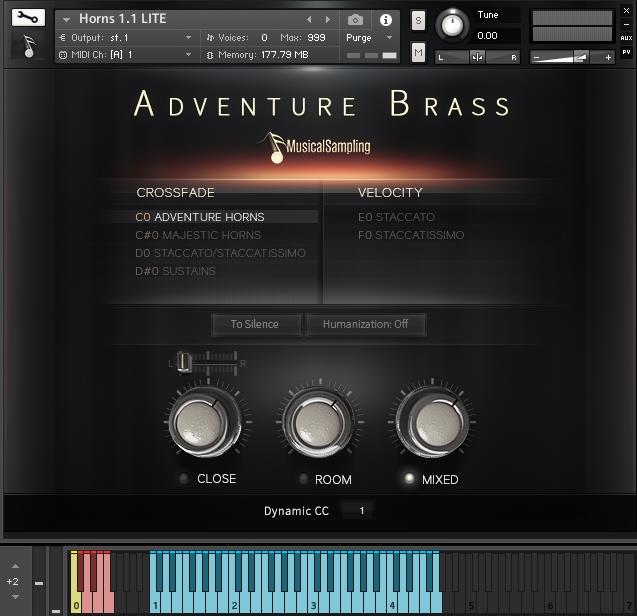
Task: Click the AUX routing button
Action: point(626,38)
